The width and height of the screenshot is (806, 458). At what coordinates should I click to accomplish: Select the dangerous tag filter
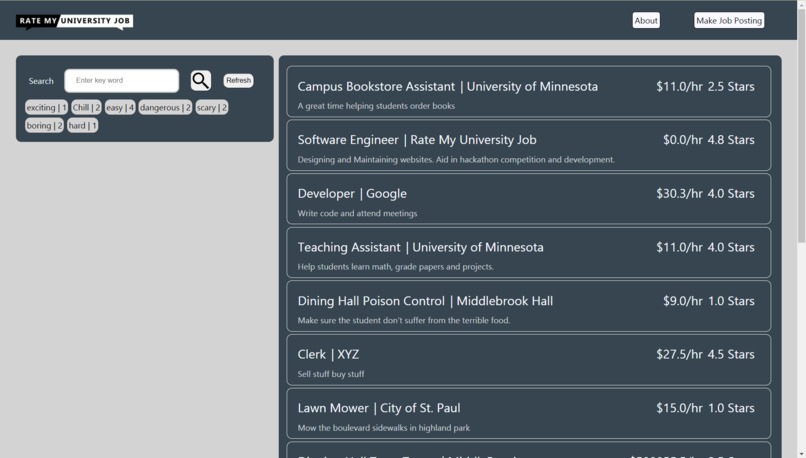[x=165, y=107]
